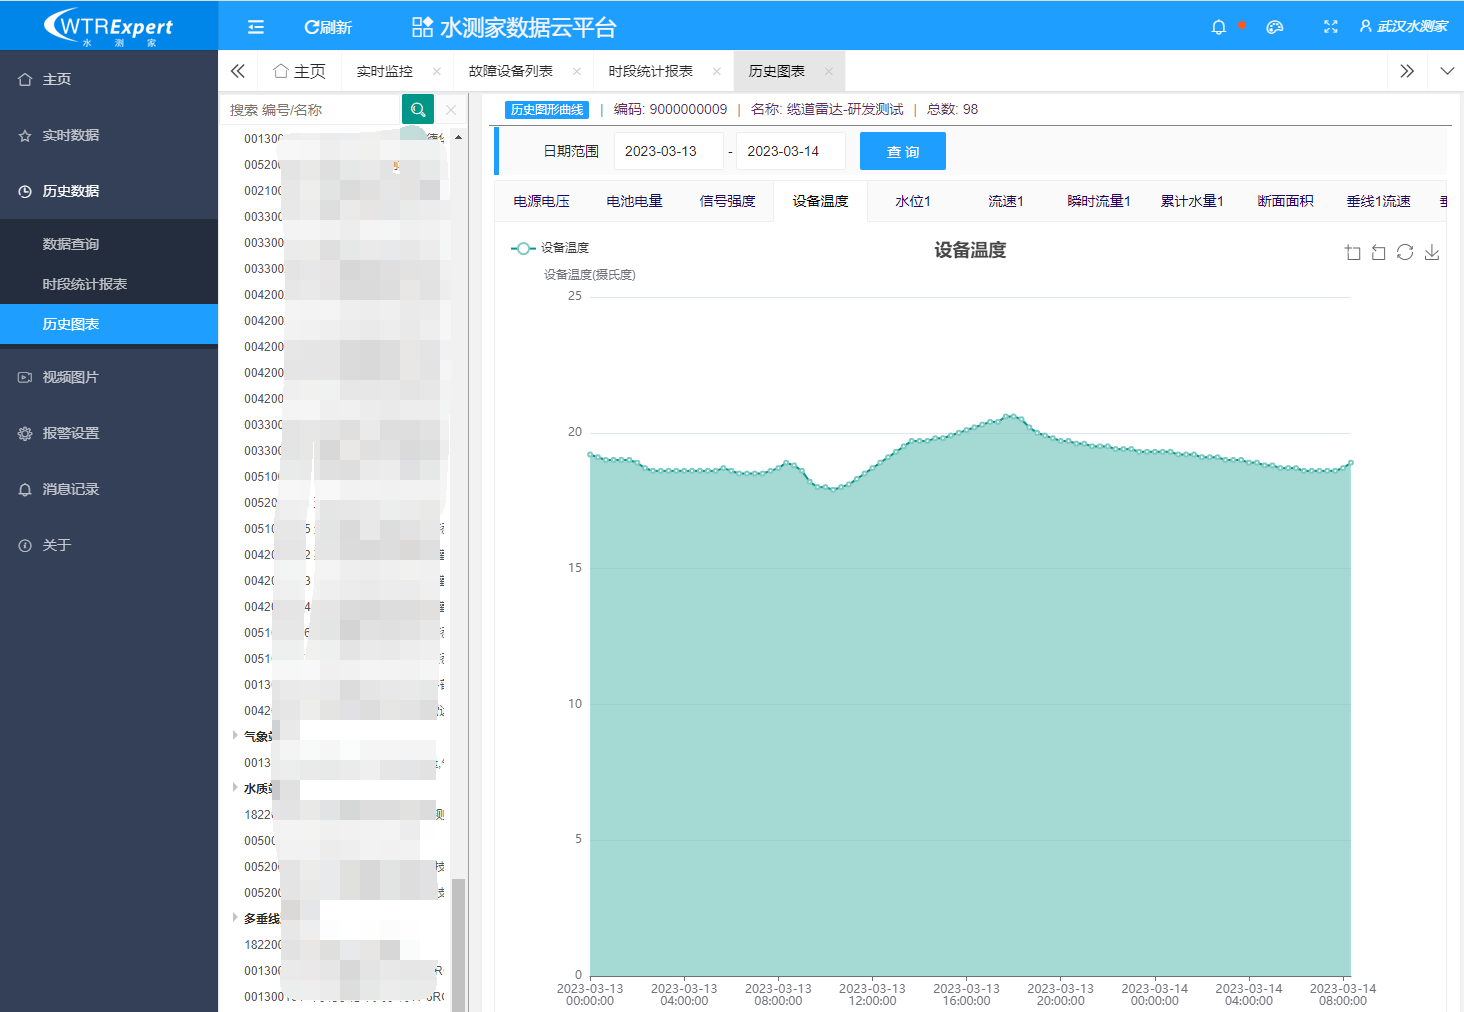Click the start date field 2023-03-13
The height and width of the screenshot is (1012, 1464).
click(667, 151)
